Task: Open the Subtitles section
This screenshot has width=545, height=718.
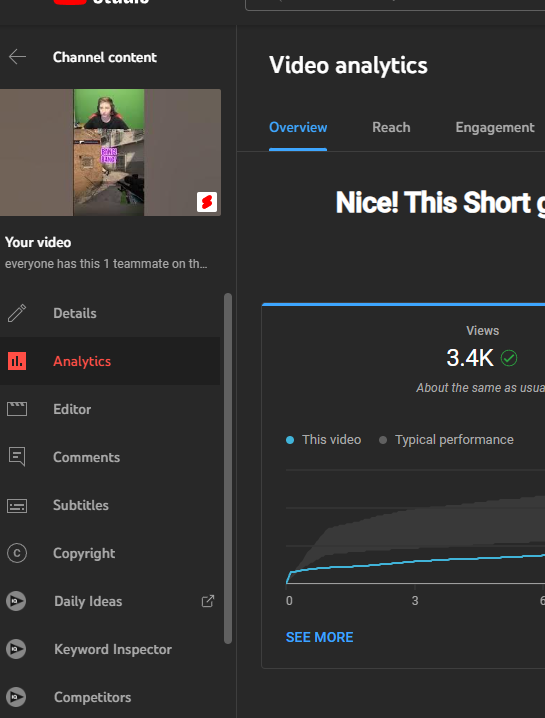Action: [110, 505]
